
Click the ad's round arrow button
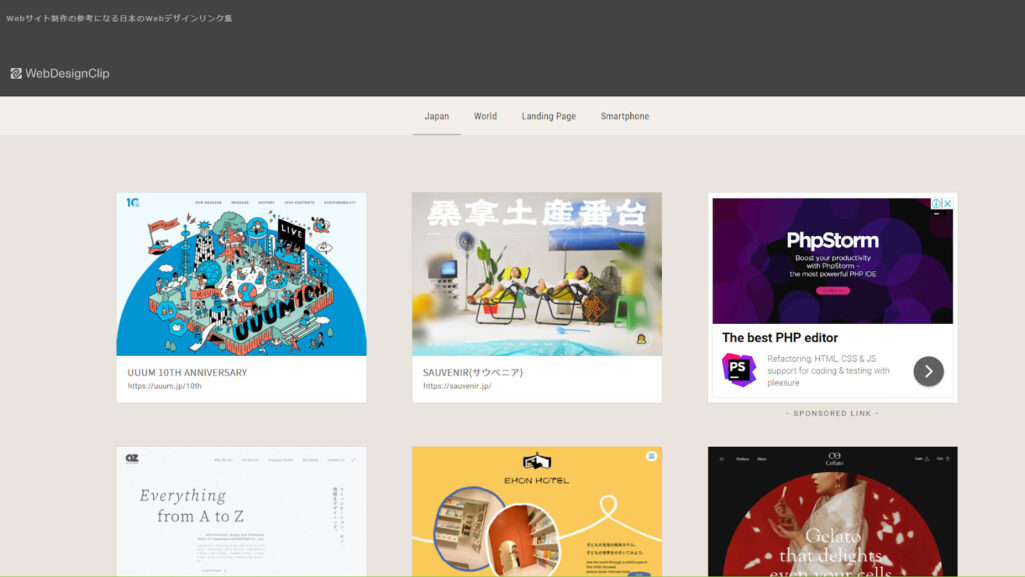[x=928, y=371]
